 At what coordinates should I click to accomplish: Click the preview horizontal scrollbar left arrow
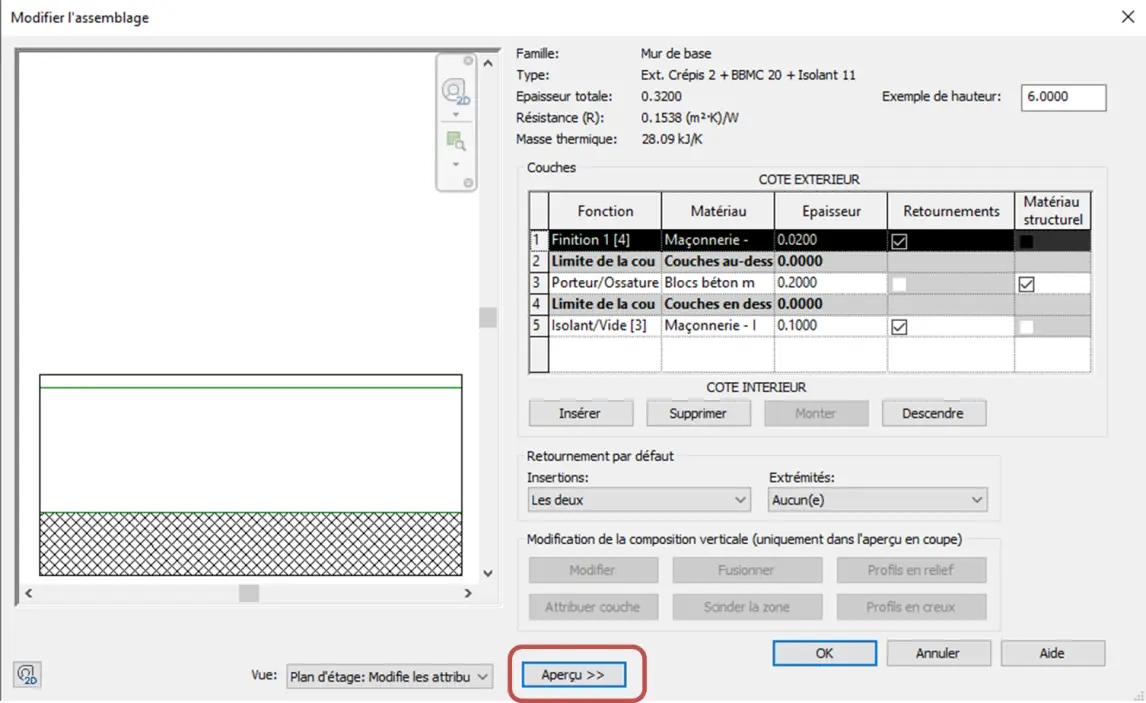(x=29, y=593)
